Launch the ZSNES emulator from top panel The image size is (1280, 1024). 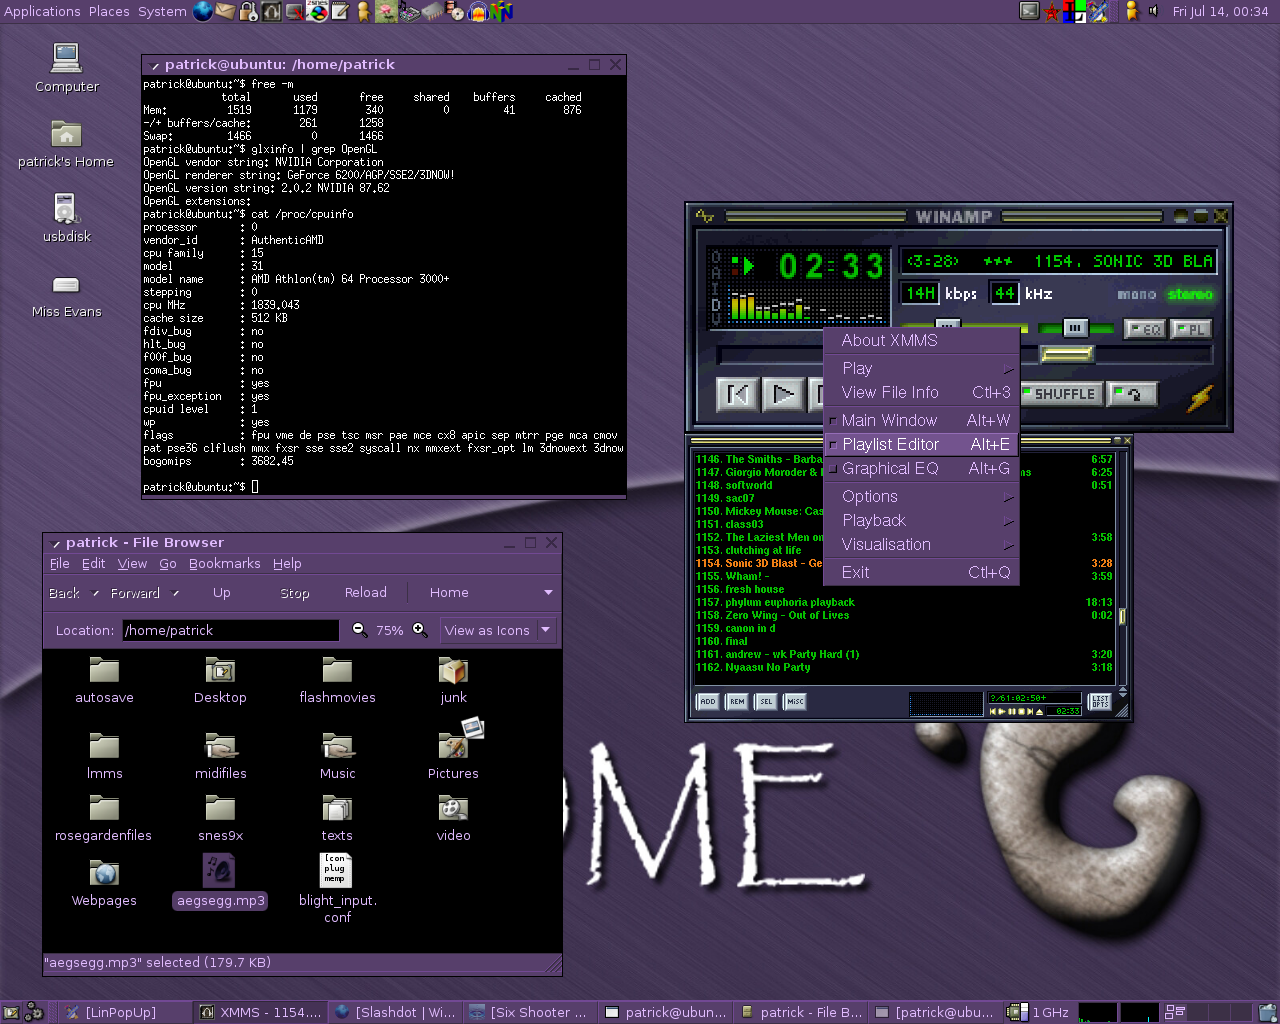[x=317, y=11]
